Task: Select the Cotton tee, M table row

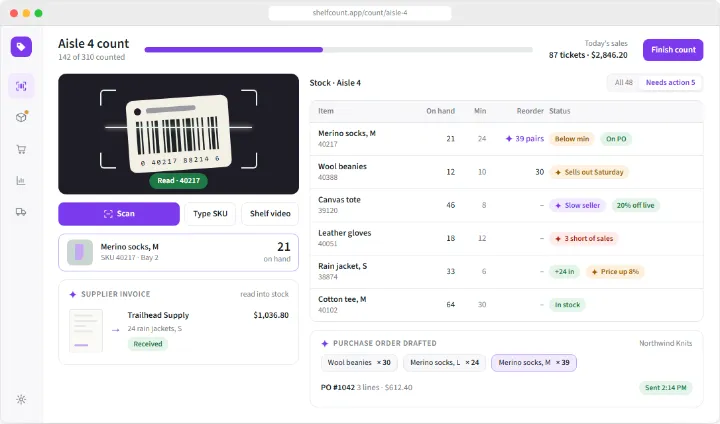Action: [506, 305]
